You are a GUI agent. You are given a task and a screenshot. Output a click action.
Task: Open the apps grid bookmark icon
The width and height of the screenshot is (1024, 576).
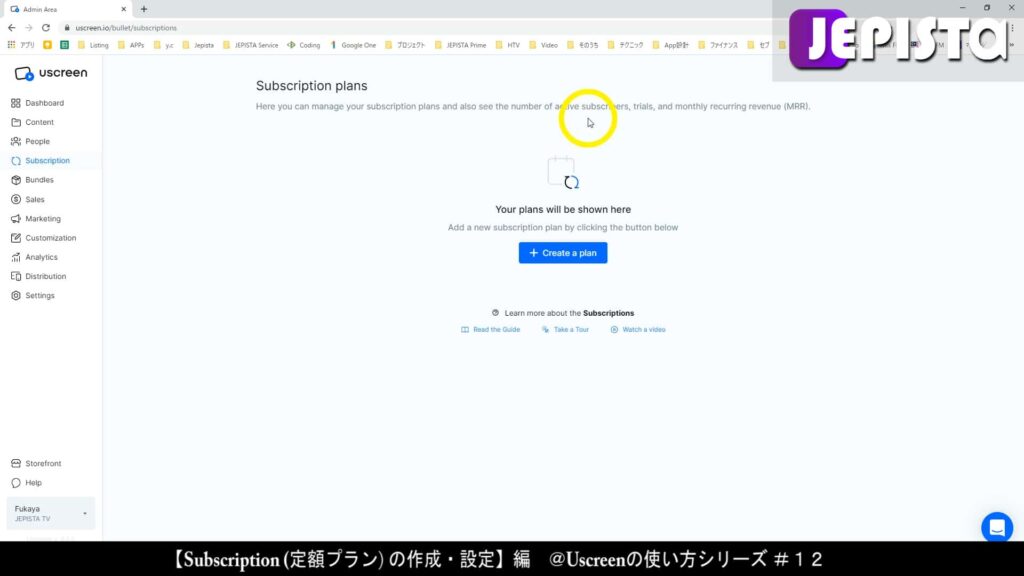pyautogui.click(x=11, y=45)
